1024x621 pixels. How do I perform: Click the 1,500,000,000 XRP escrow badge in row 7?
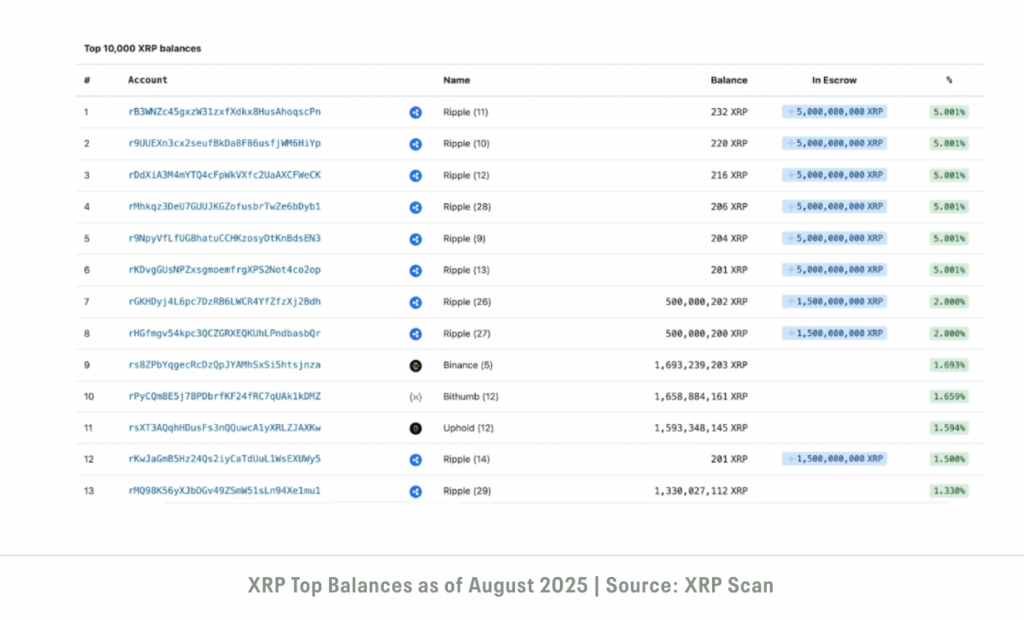[x=834, y=302]
